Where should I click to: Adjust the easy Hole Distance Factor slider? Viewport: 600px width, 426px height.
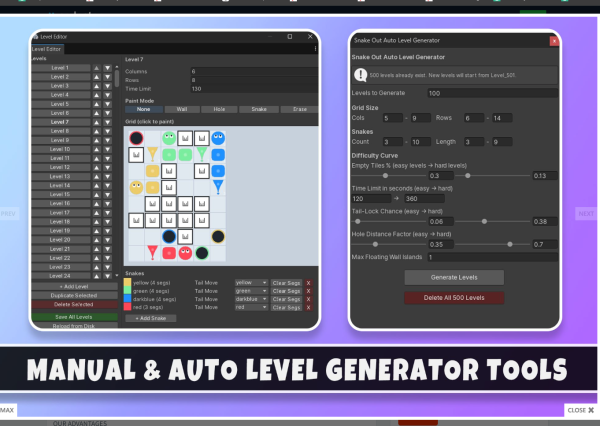[375, 244]
